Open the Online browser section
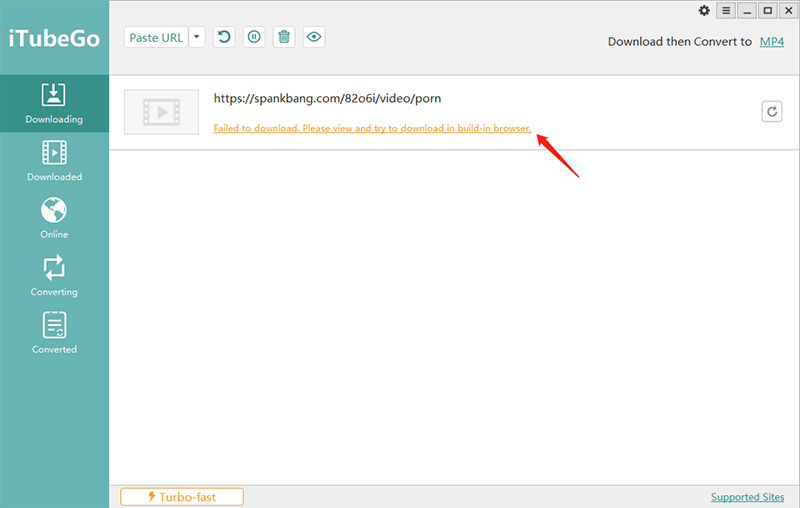800x508 pixels. [x=54, y=218]
